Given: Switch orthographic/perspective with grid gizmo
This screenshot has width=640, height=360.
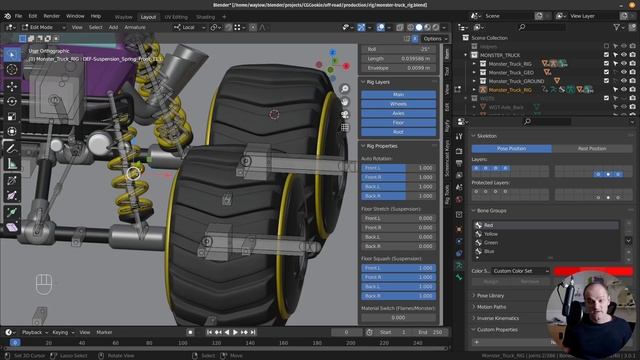Looking at the screenshot, I should pyautogui.click(x=345, y=127).
